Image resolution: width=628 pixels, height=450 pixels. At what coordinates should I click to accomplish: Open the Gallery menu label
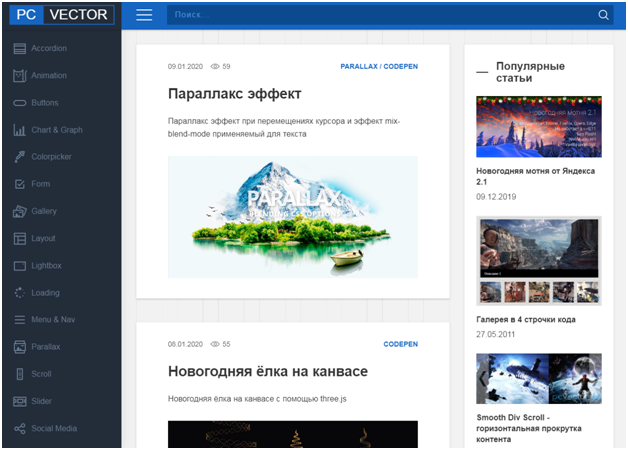coord(44,211)
